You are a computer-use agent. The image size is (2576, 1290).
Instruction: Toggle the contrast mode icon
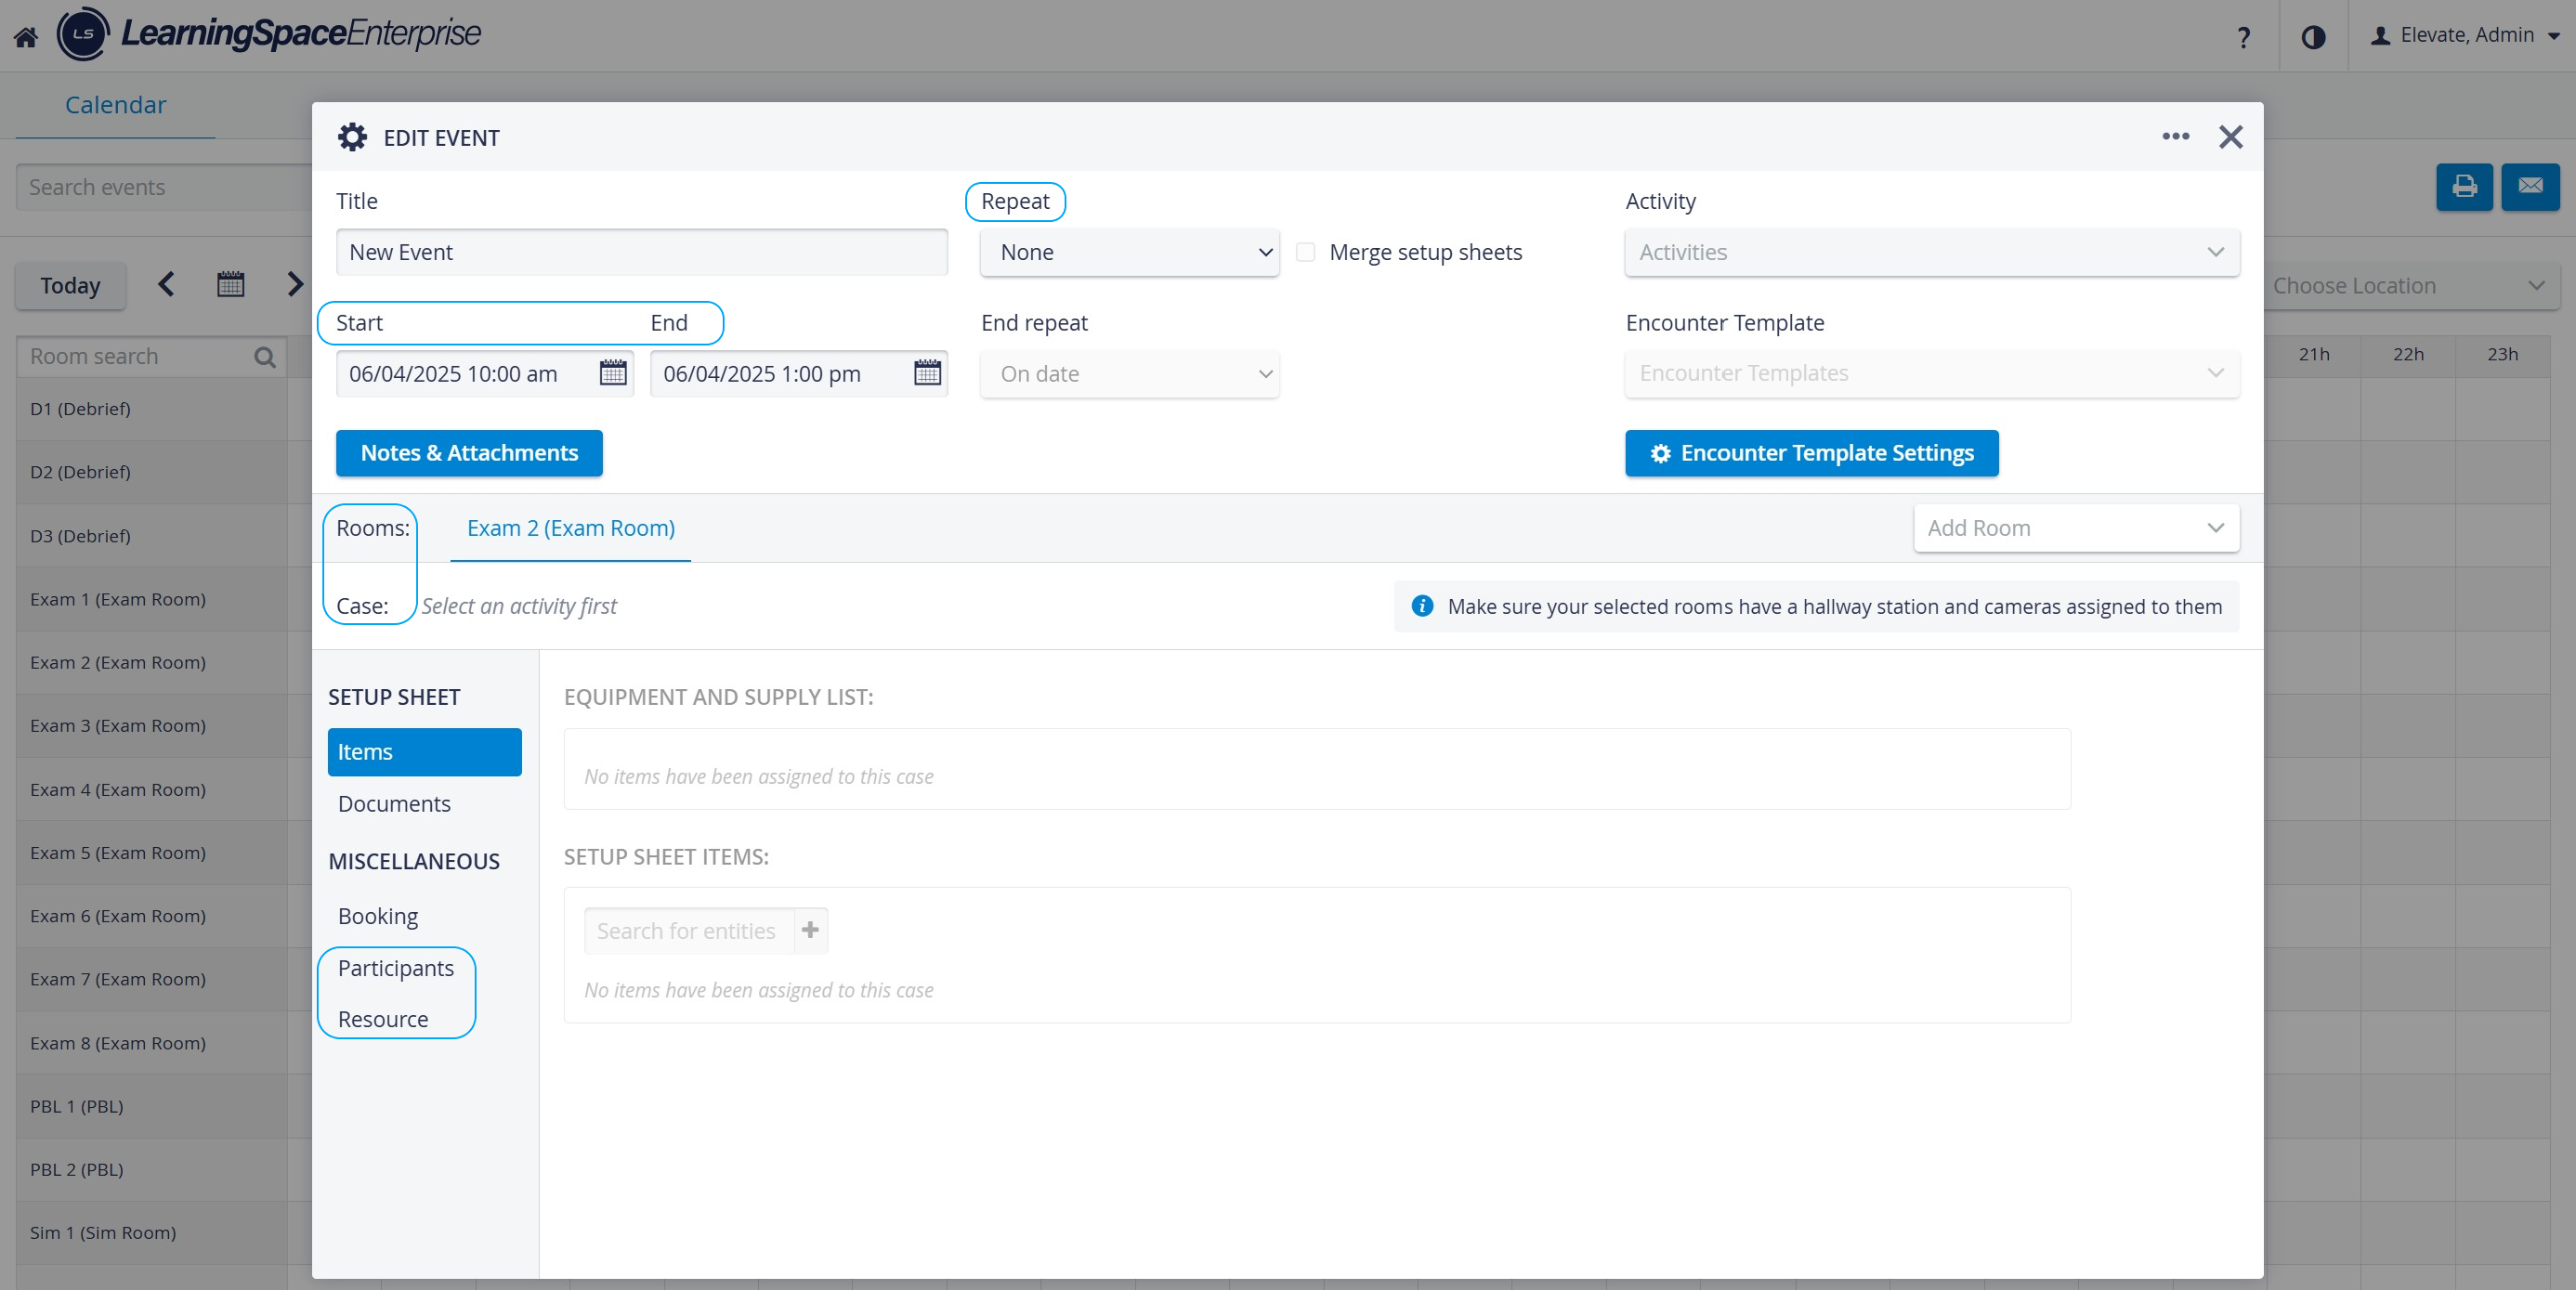click(x=2313, y=37)
